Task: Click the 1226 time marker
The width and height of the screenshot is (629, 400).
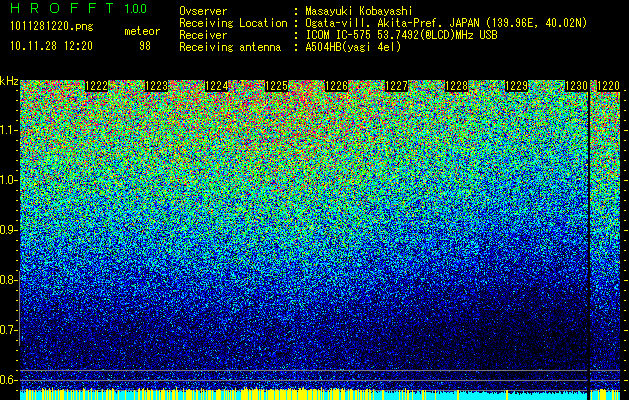Action: (336, 86)
